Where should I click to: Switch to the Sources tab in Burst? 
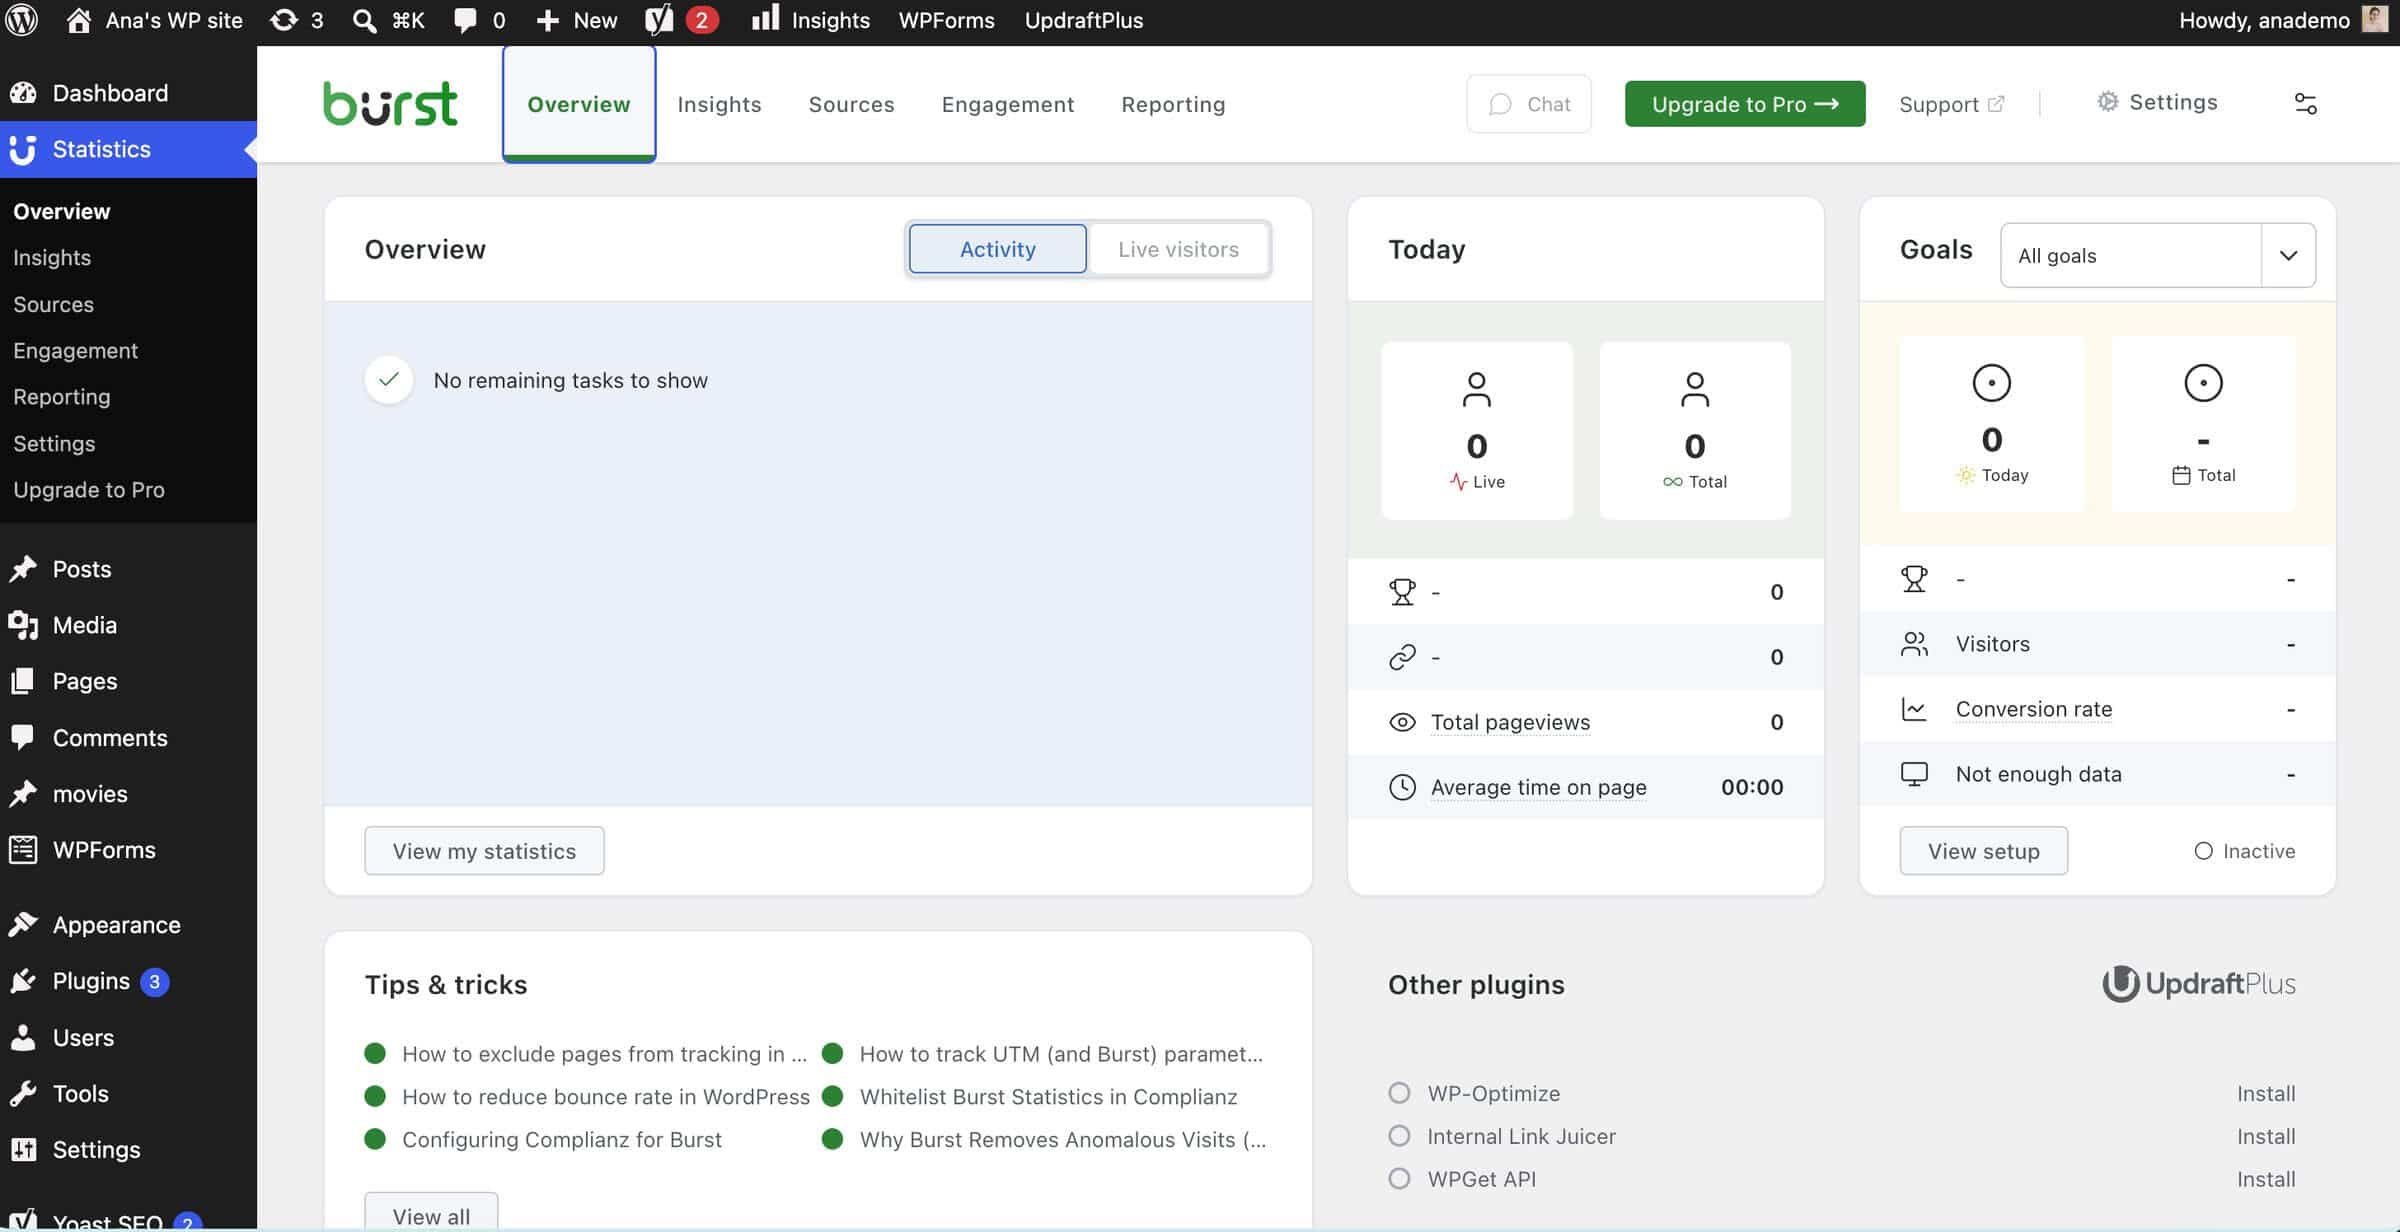(851, 104)
